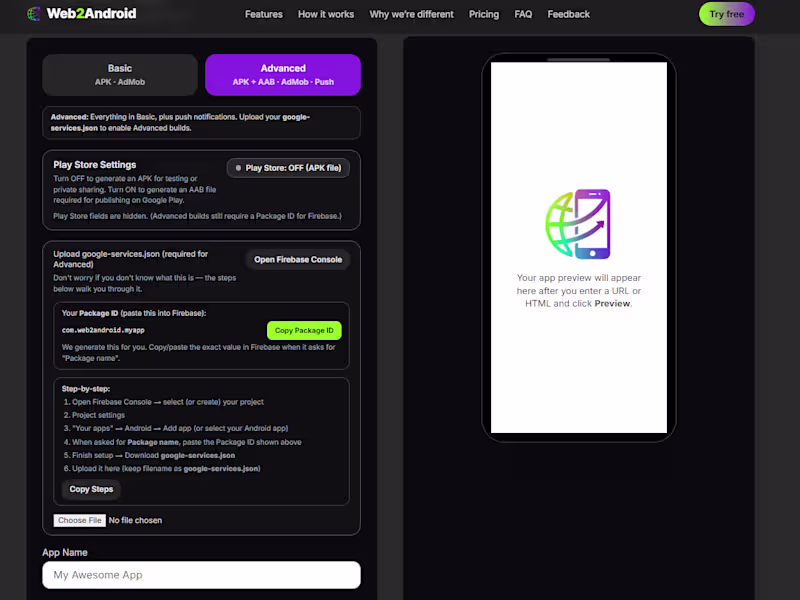Open the FAQ nav link
This screenshot has width=800, height=600.
[x=523, y=14]
